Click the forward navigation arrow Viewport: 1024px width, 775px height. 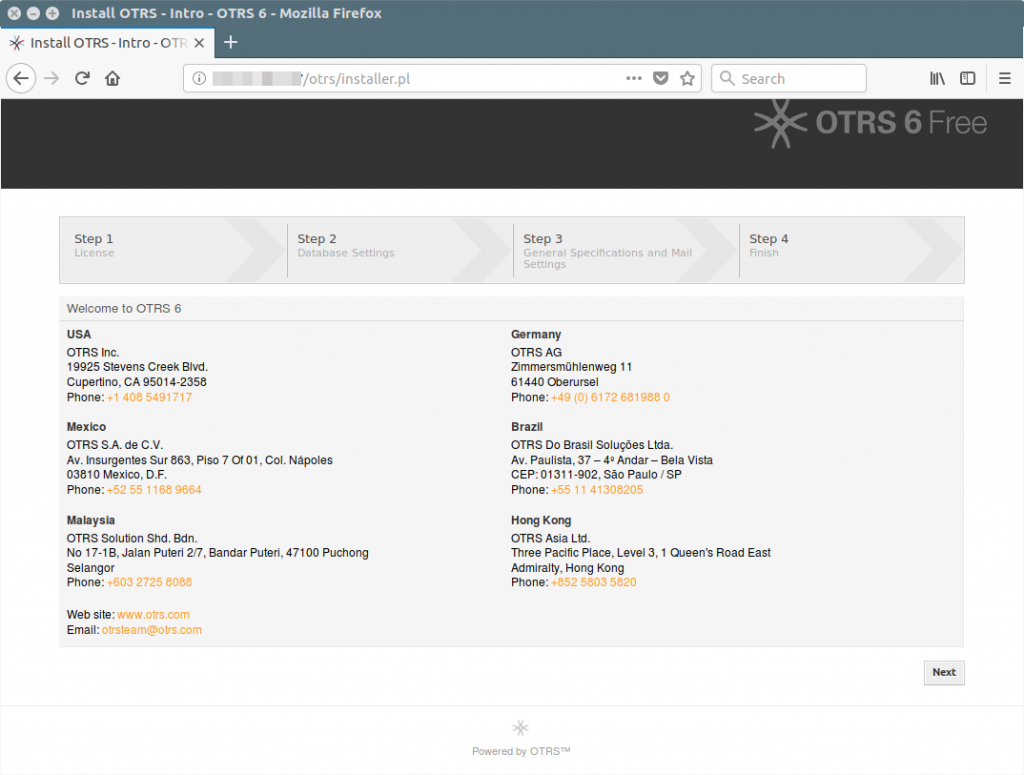[50, 78]
